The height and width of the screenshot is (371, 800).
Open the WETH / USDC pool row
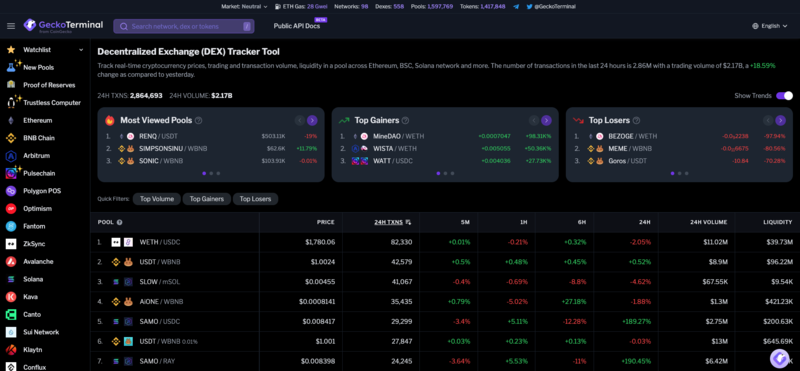click(445, 242)
